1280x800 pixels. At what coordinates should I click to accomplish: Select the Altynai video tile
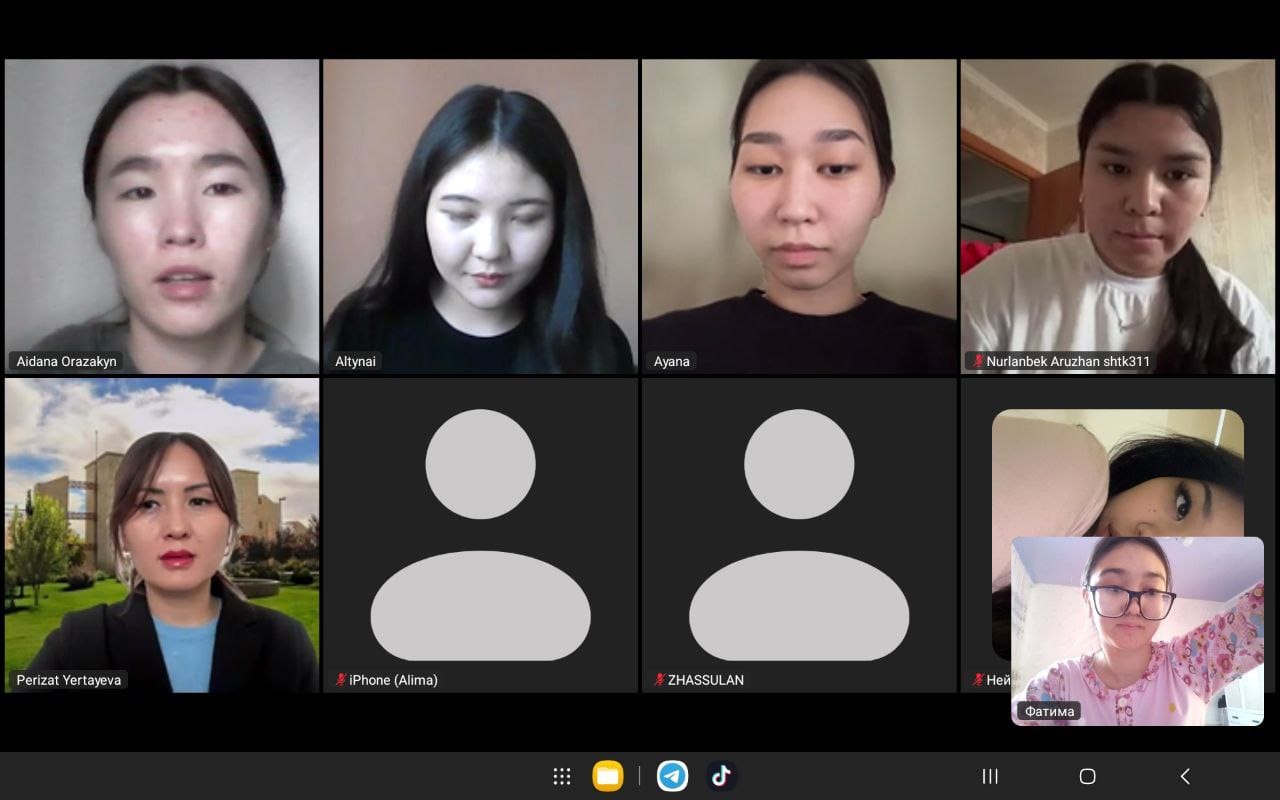coord(480,215)
